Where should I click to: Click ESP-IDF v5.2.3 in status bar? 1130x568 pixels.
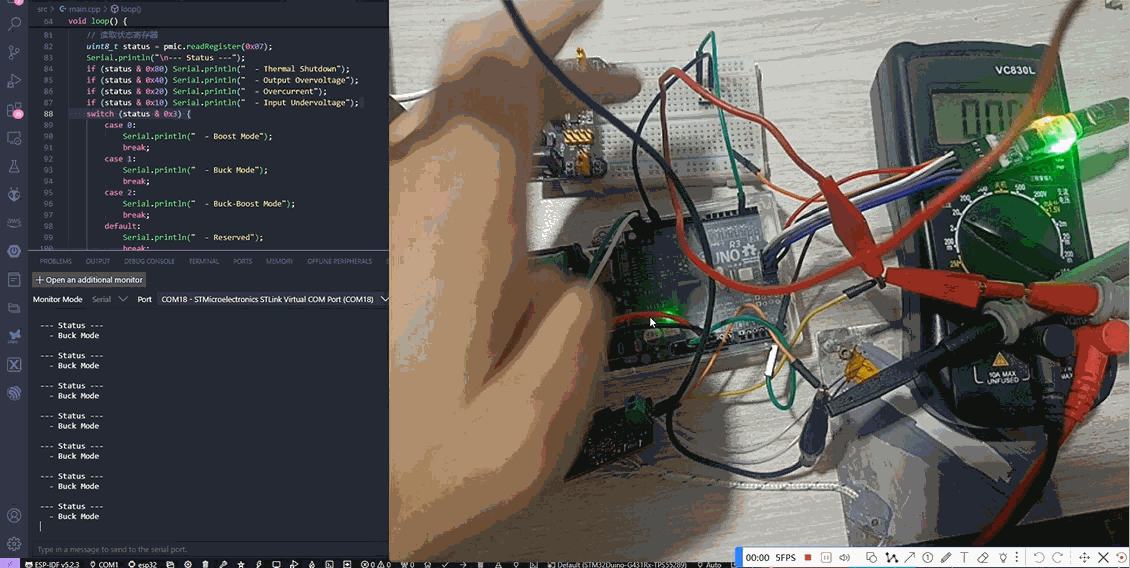[52, 564]
